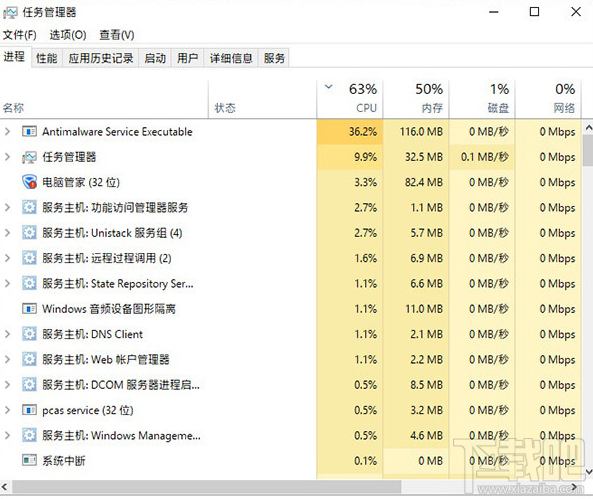Click gear icon for DNS Client

tap(29, 334)
